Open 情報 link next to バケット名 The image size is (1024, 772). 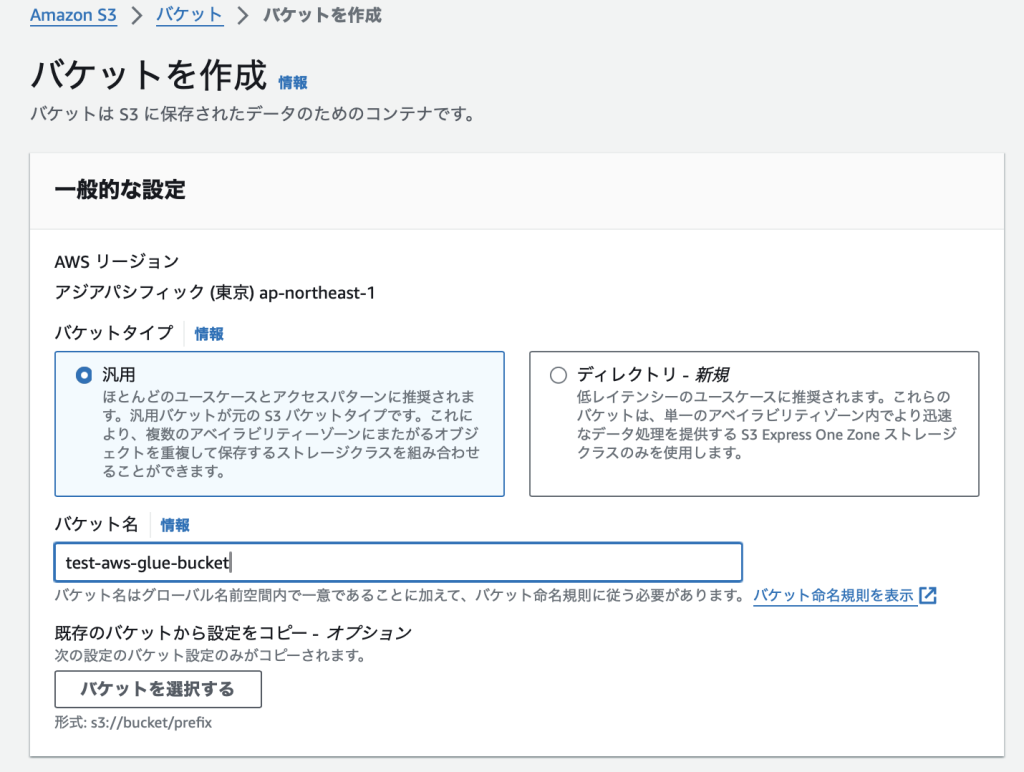(x=175, y=525)
